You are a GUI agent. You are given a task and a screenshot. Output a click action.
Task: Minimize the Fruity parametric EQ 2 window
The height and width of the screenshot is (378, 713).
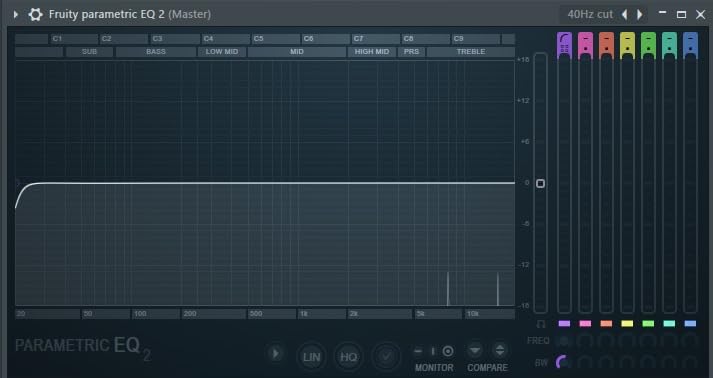pos(663,14)
